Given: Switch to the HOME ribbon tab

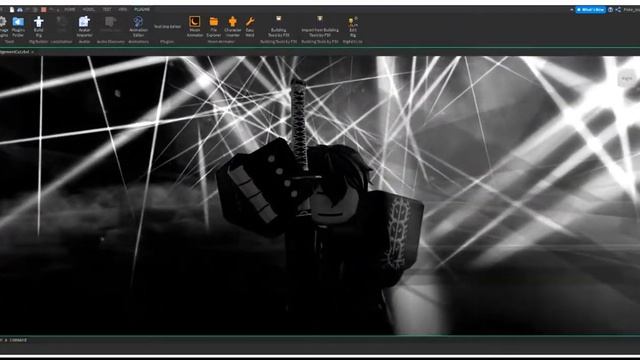Looking at the screenshot, I should click(70, 9).
